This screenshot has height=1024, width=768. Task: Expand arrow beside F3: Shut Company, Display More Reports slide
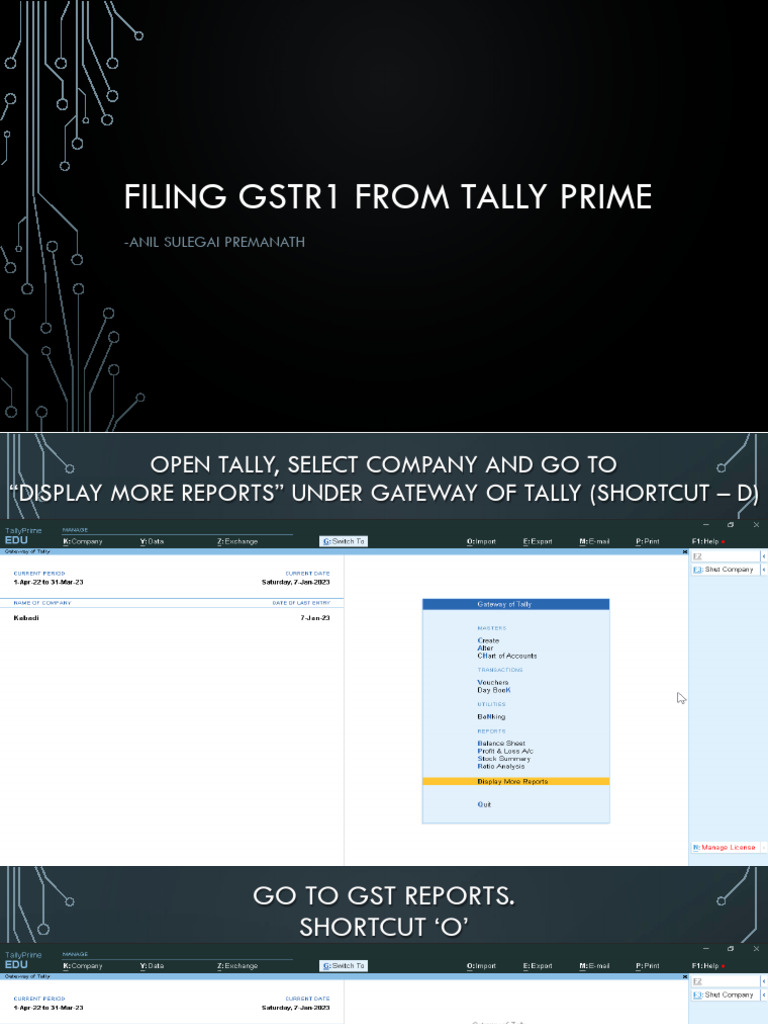pos(764,569)
